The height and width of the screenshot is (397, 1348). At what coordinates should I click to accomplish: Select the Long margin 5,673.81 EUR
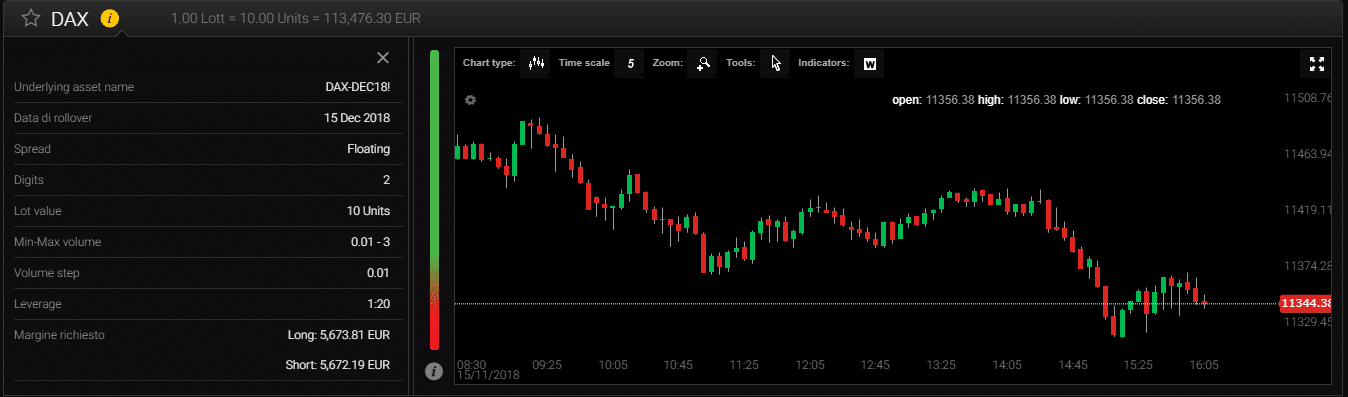tap(338, 335)
